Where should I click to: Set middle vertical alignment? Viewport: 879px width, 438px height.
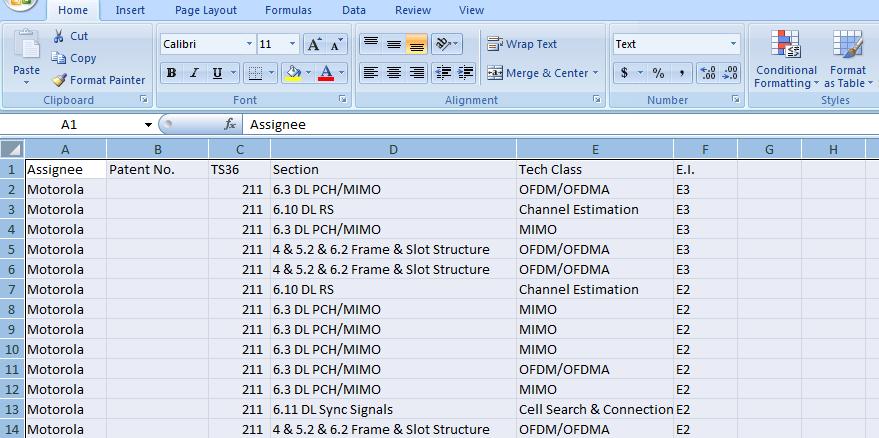[394, 44]
